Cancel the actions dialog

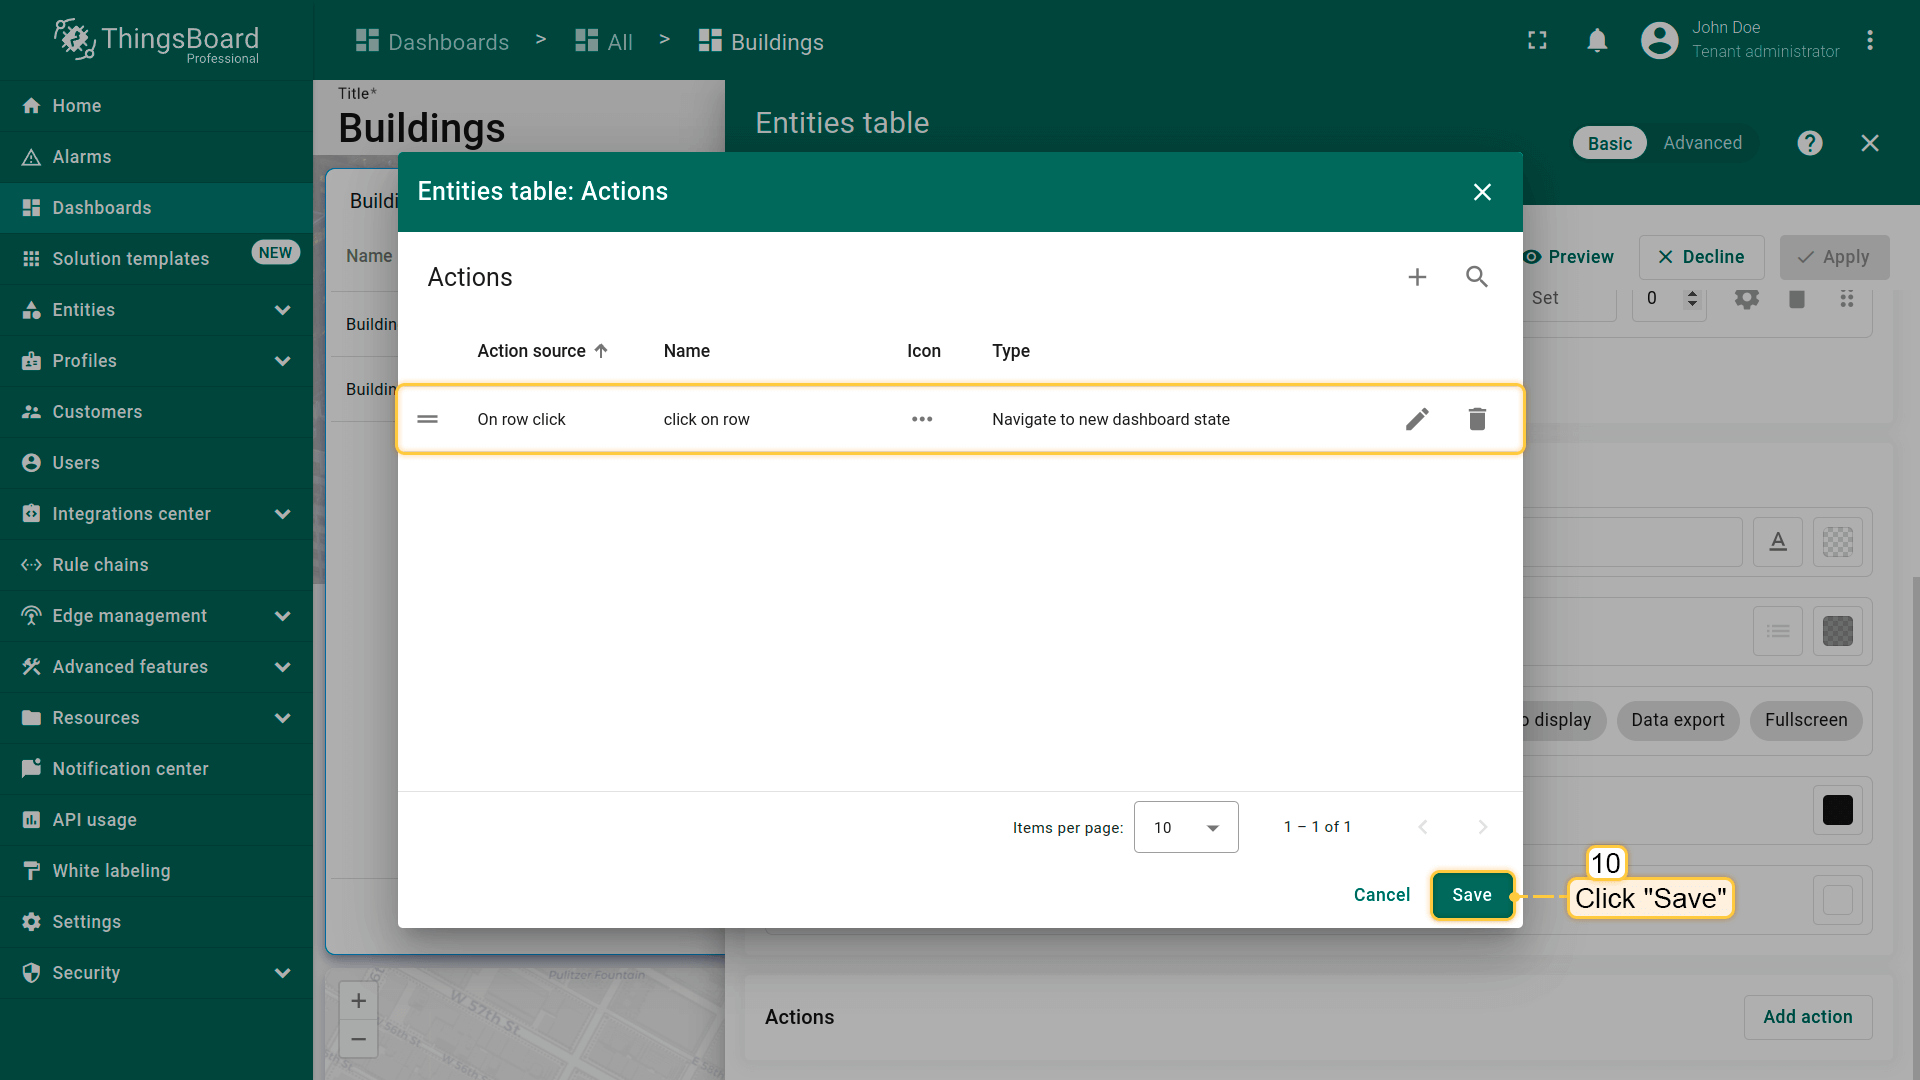click(x=1381, y=895)
